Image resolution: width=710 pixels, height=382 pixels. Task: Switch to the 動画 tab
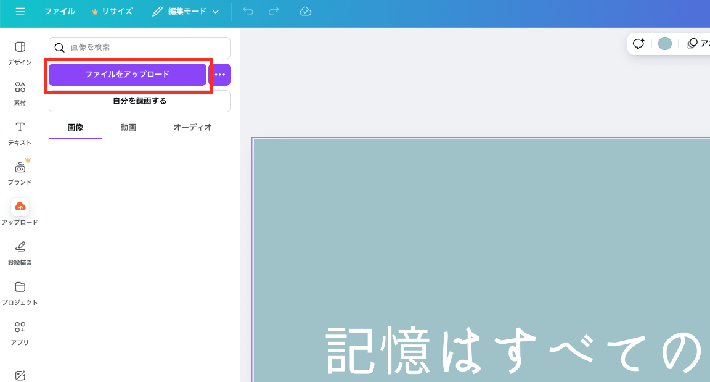[x=129, y=128]
